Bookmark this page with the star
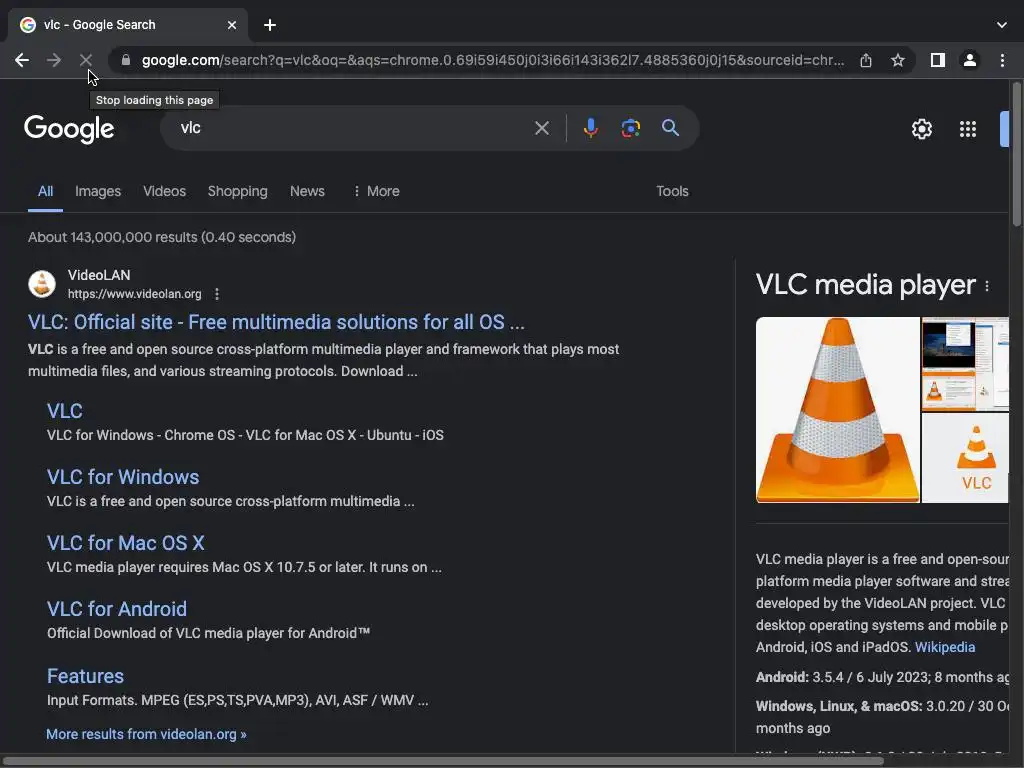 898,60
